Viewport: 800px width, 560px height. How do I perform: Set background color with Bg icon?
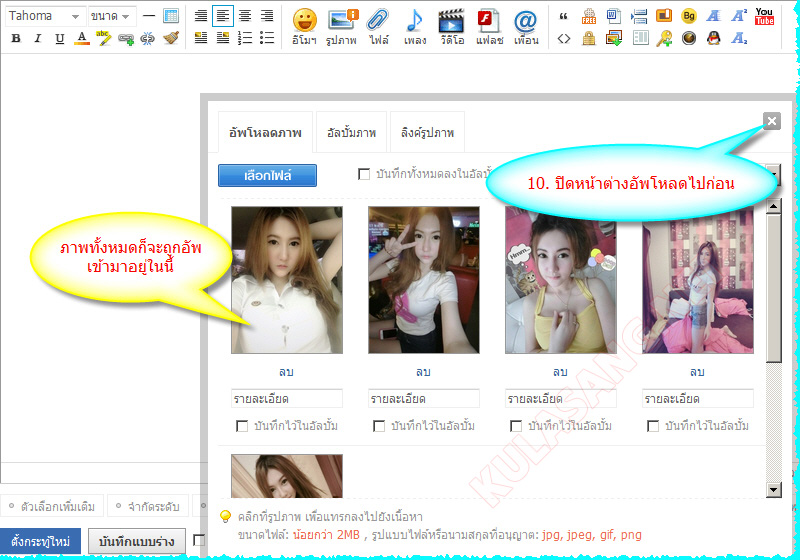[x=689, y=16]
